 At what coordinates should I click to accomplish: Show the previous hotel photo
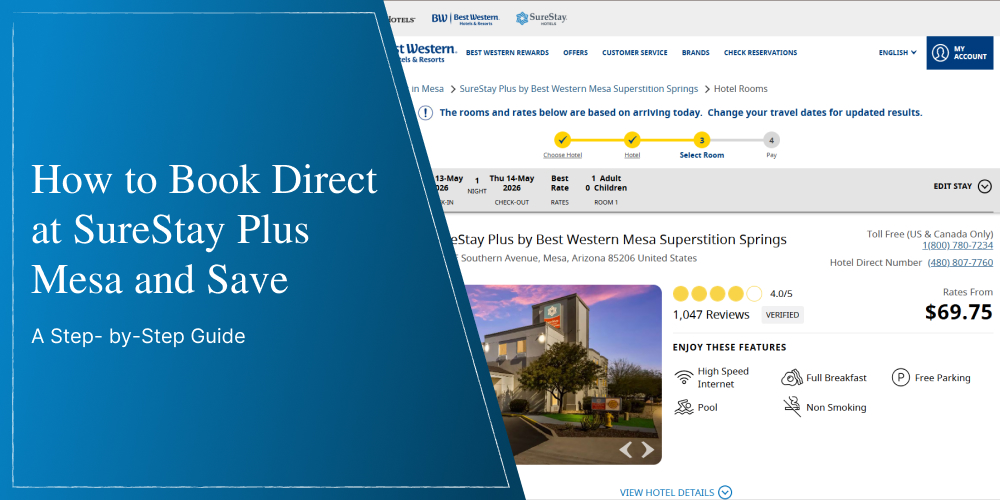coord(626,450)
